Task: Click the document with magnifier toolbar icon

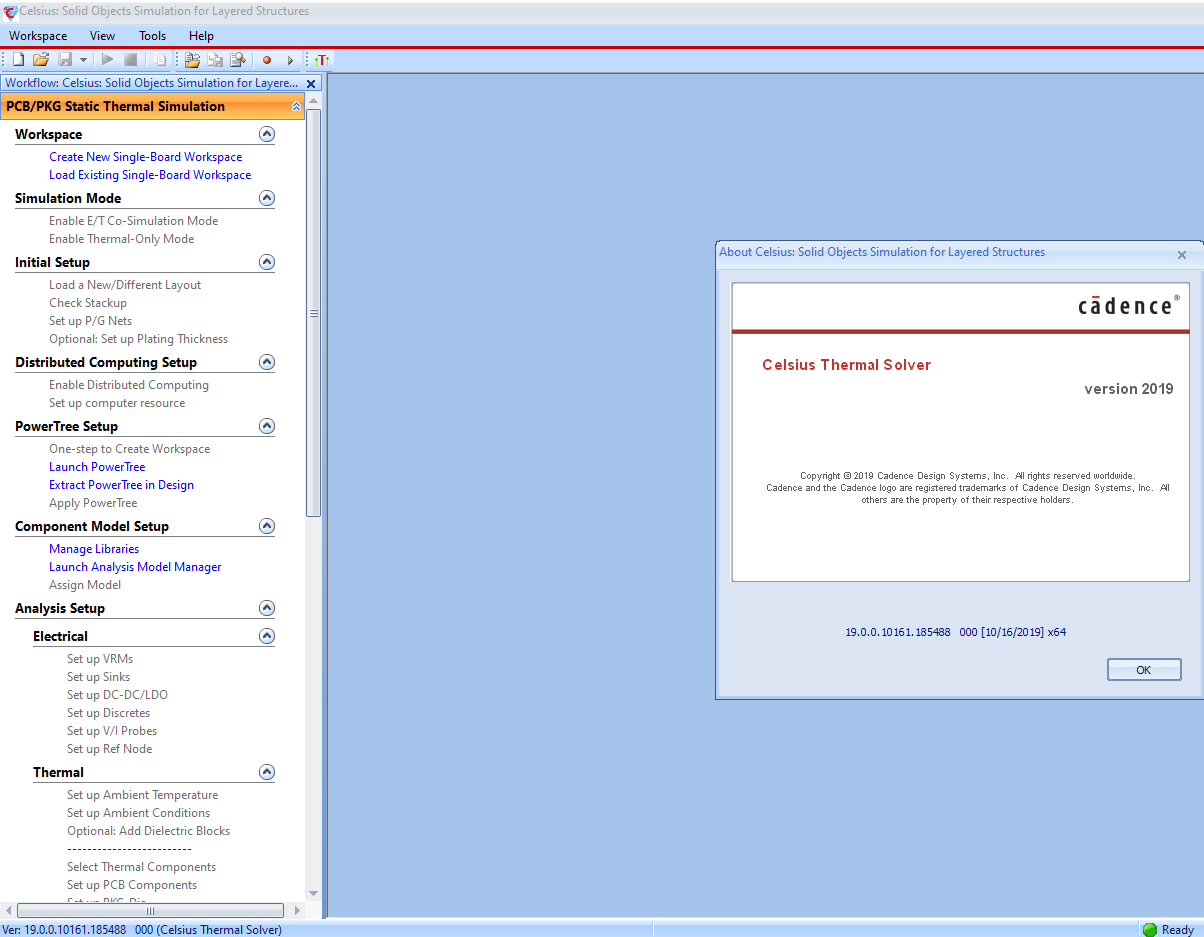Action: tap(238, 60)
